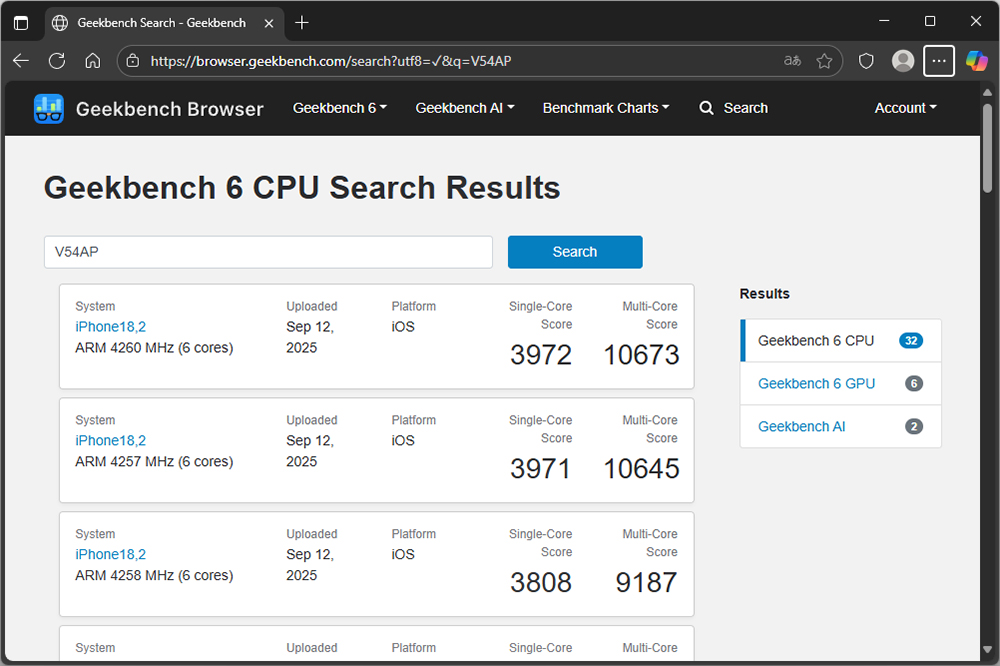
Task: Click the page vertical scrollbar thumb
Action: point(987,148)
